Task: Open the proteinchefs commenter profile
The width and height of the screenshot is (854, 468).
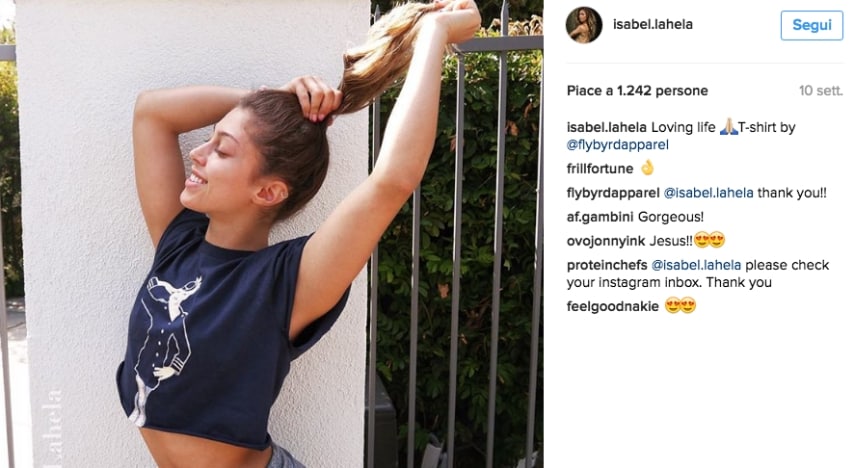Action: 607,265
